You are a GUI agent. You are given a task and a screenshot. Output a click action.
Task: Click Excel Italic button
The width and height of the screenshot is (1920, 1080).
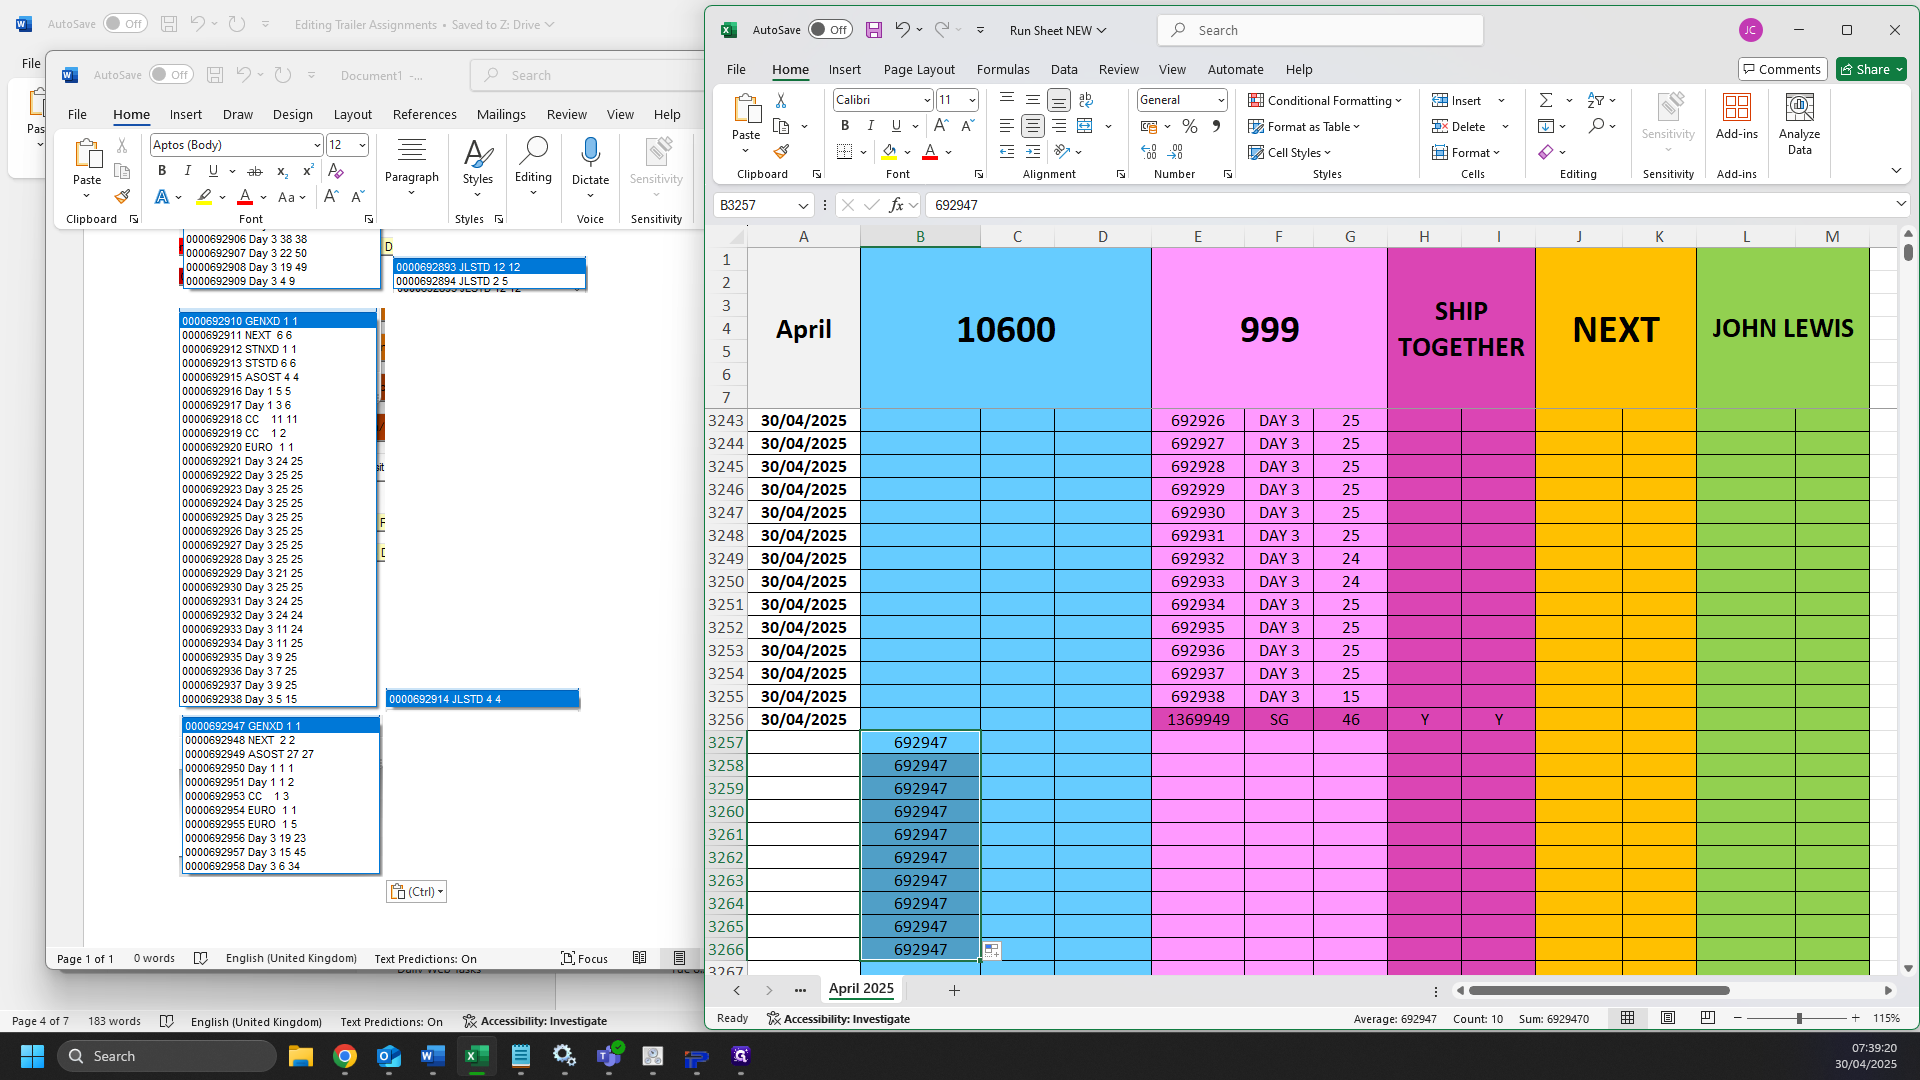(x=871, y=126)
